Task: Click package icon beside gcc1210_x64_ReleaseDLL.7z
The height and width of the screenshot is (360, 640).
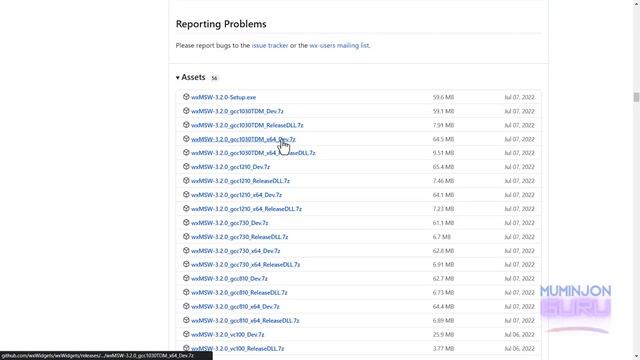Action: pos(186,209)
